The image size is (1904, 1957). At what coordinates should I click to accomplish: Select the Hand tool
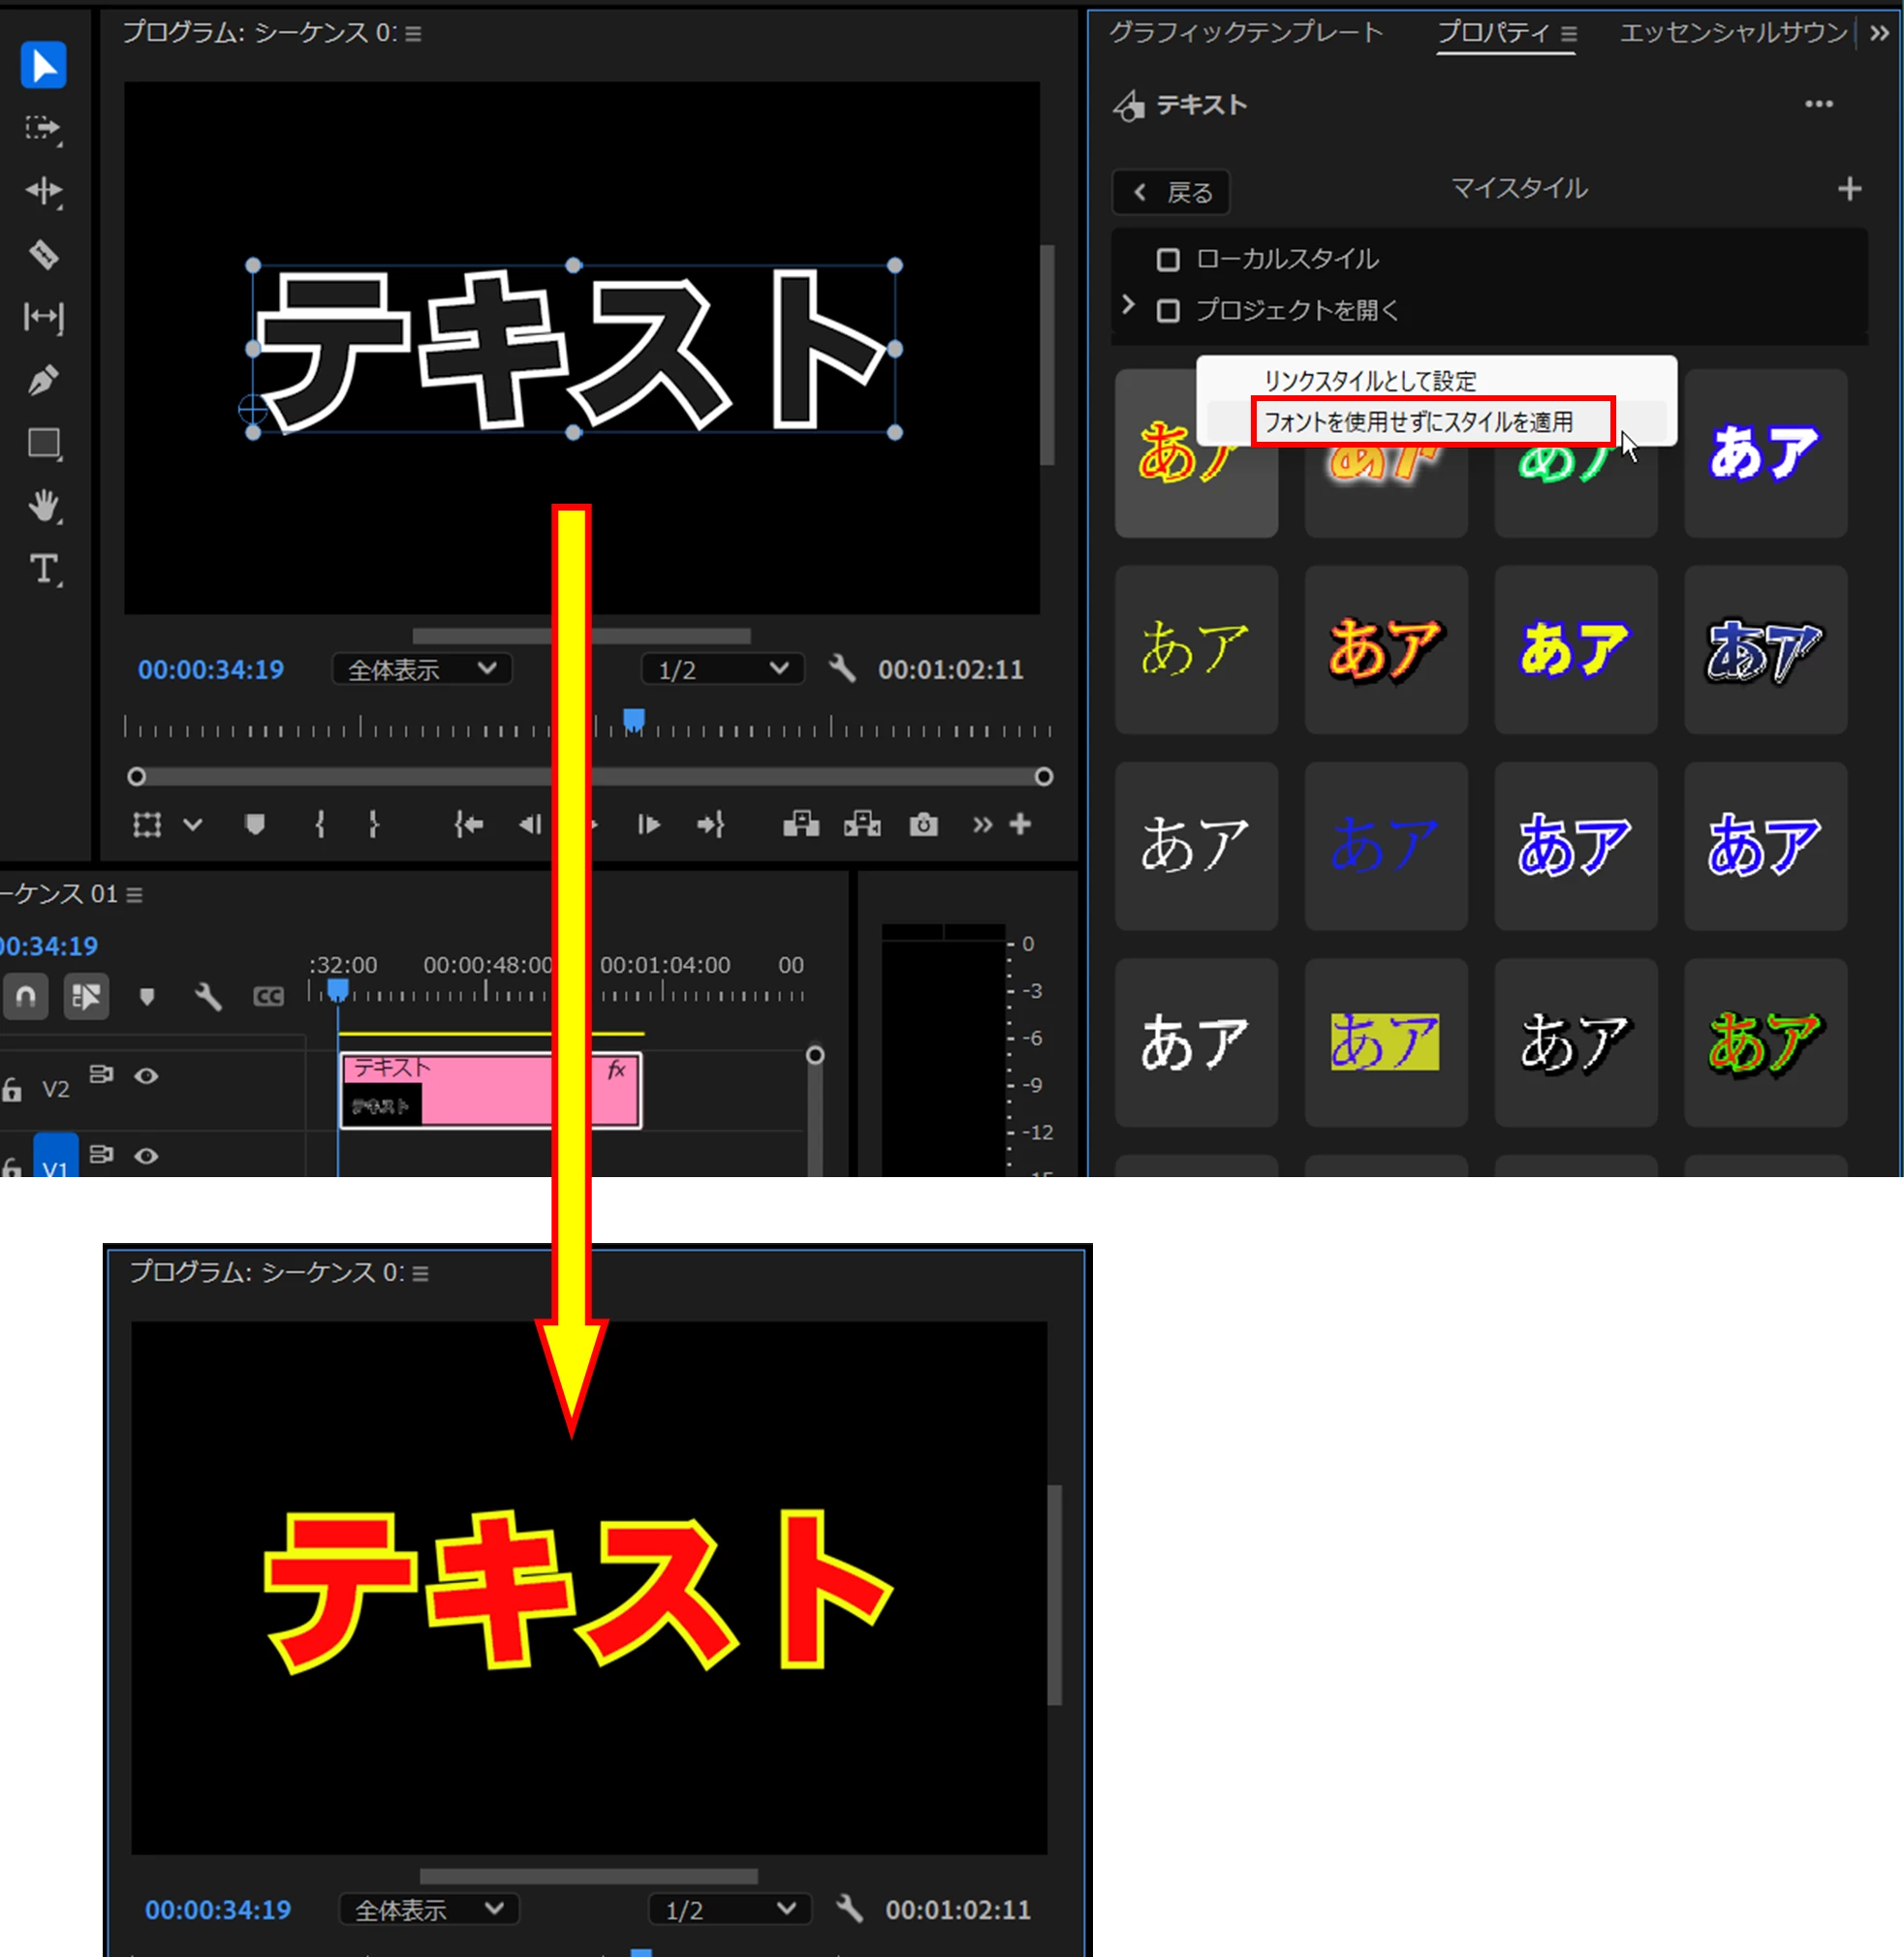43,506
